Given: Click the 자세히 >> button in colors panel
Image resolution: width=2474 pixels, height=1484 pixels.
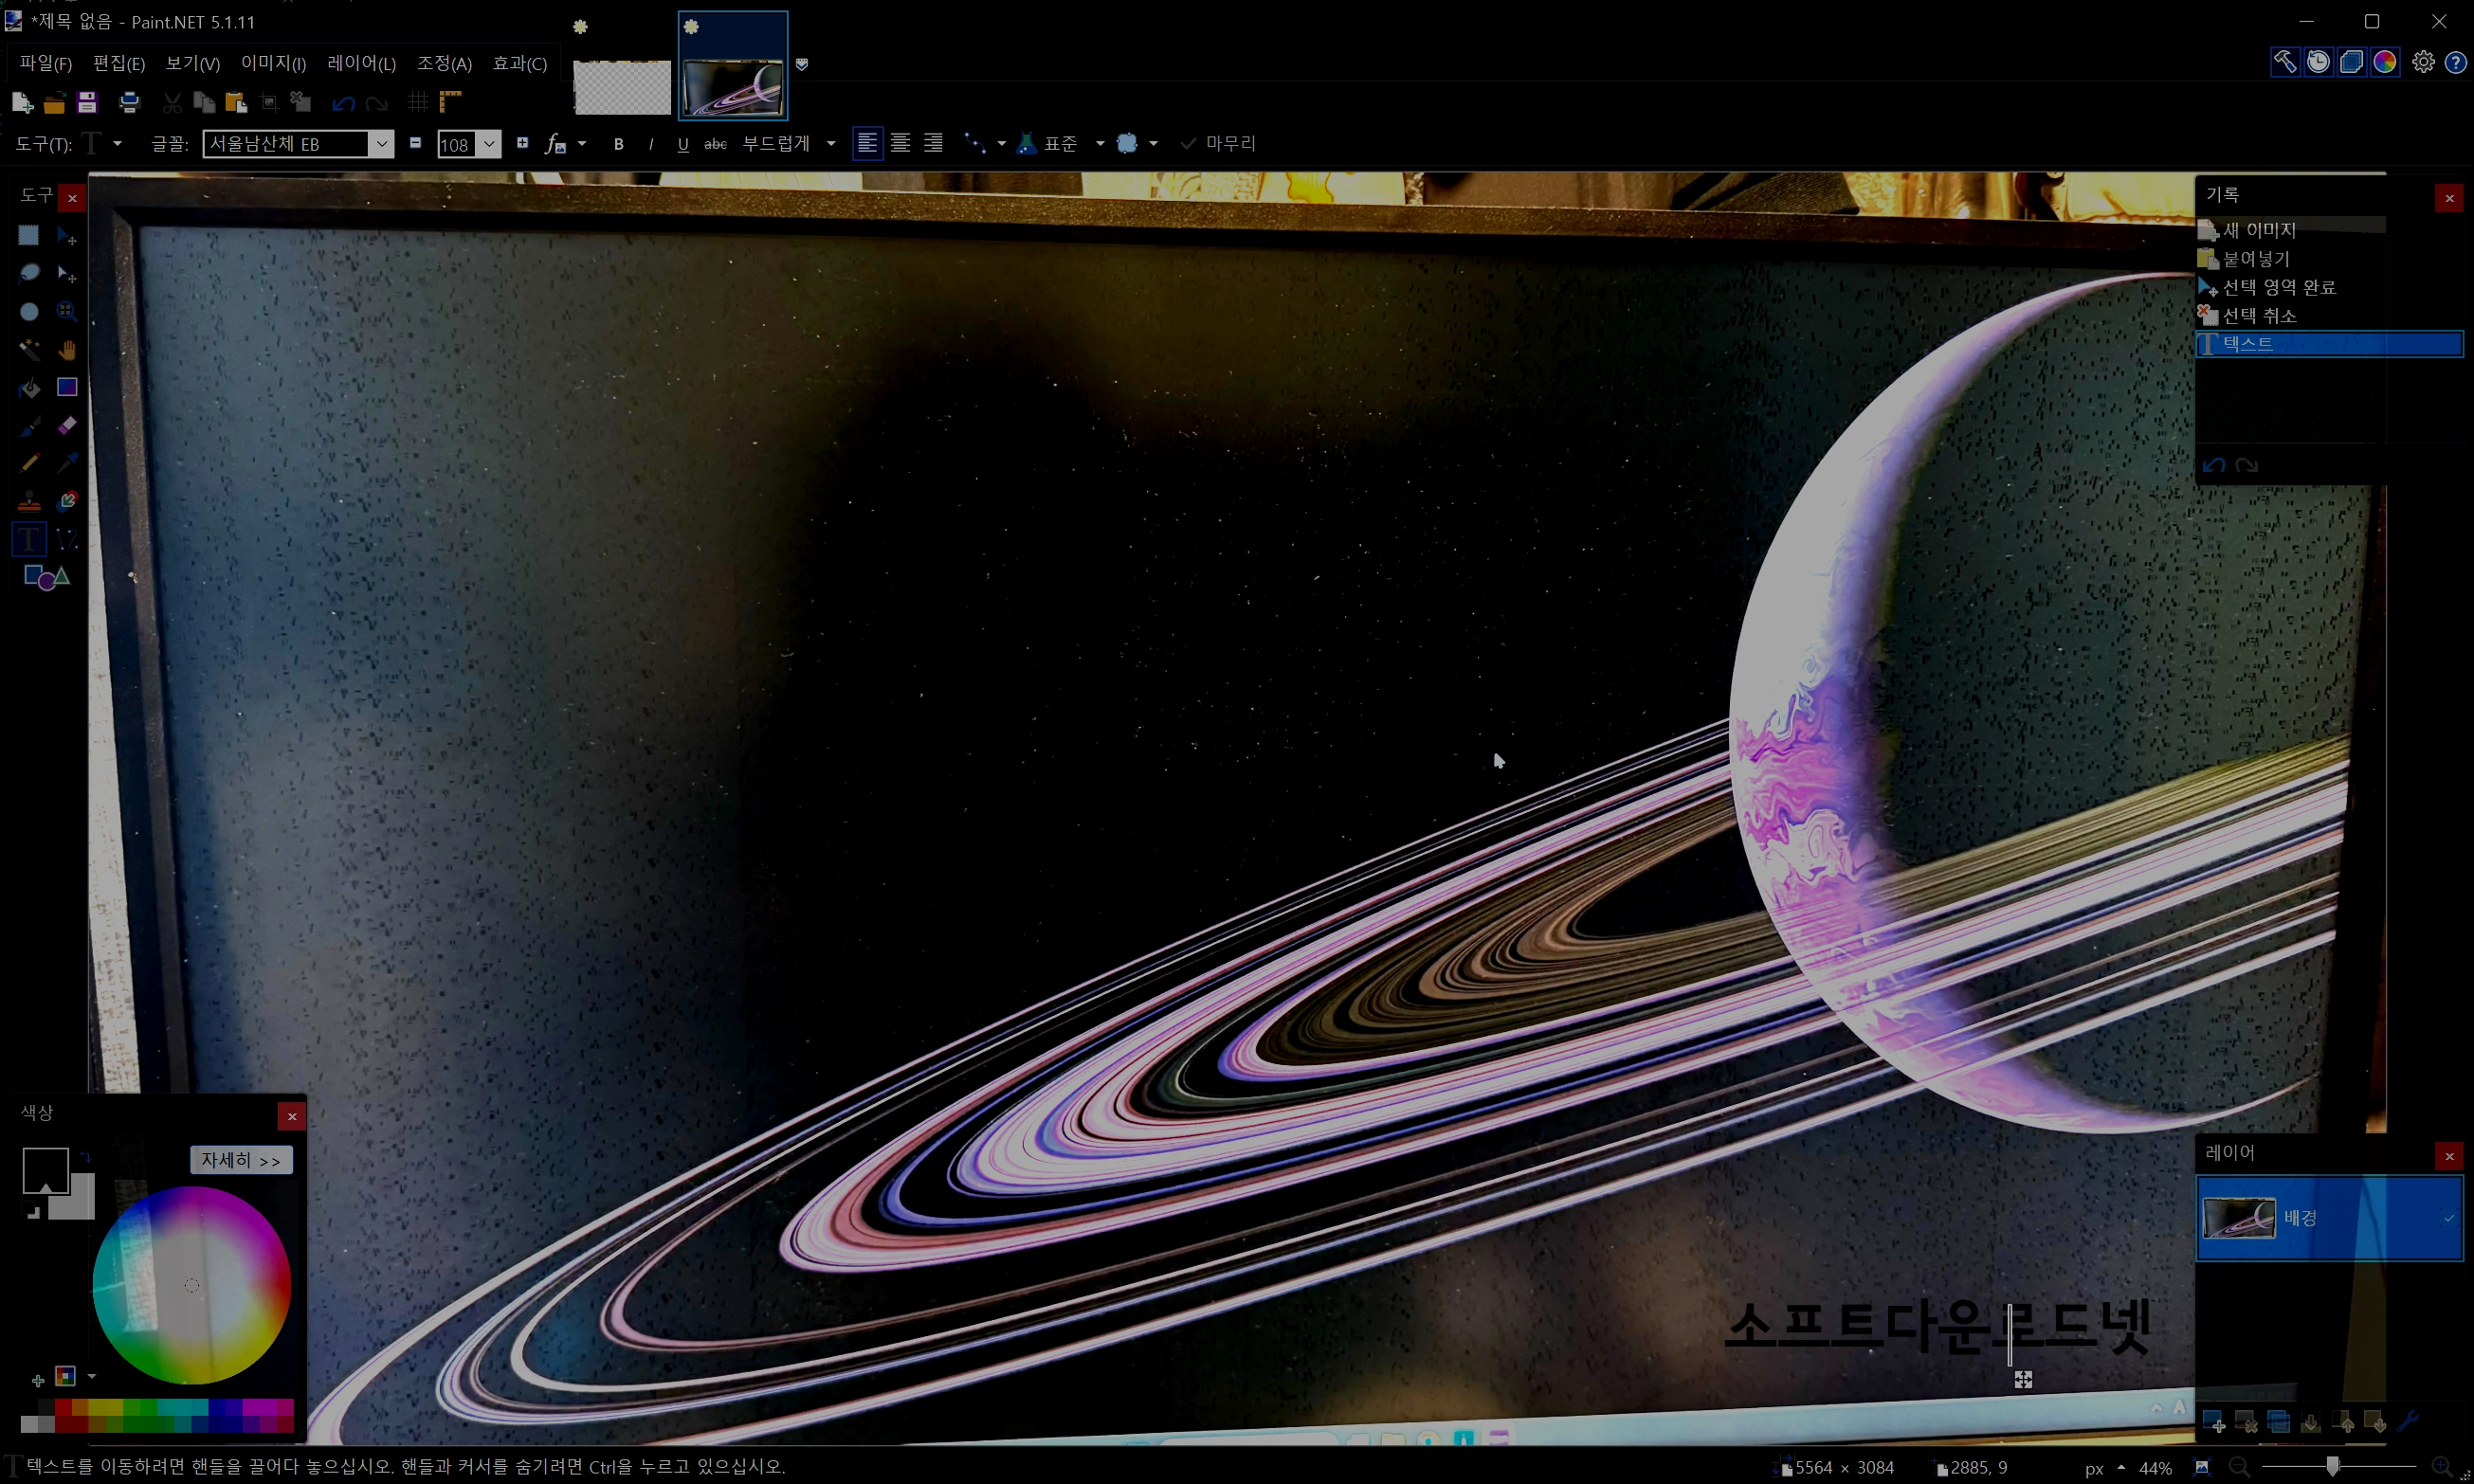Looking at the screenshot, I should 241,1160.
